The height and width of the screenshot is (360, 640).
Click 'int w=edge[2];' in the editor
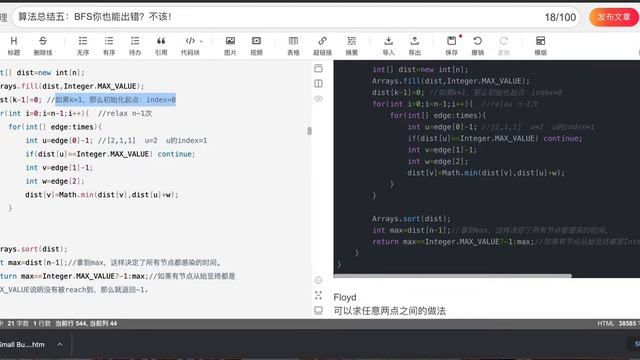(55, 181)
